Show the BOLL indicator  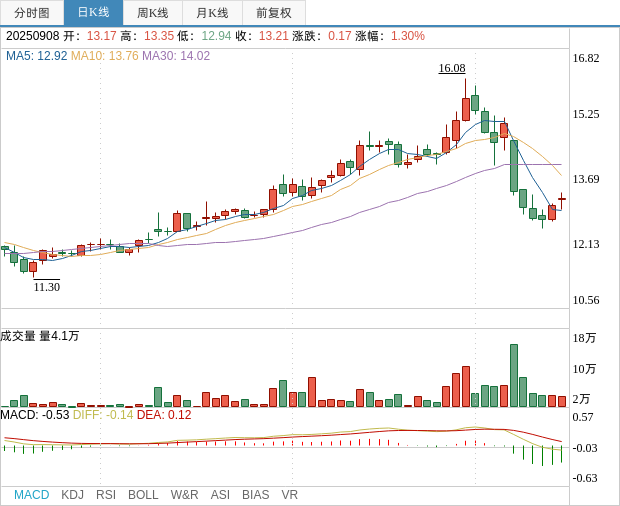[143, 495]
